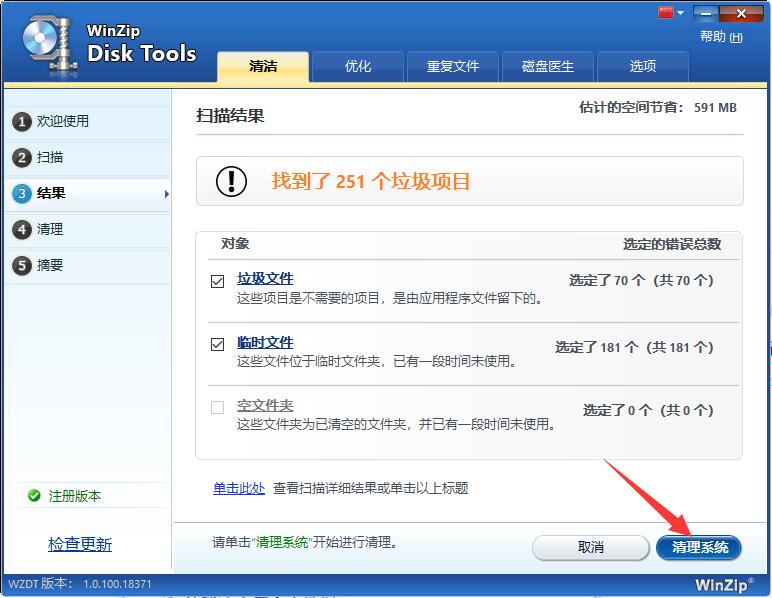This screenshot has width=772, height=598.
Task: Click the 这些项目是不需要的项目 description
Action: pyautogui.click(x=389, y=298)
